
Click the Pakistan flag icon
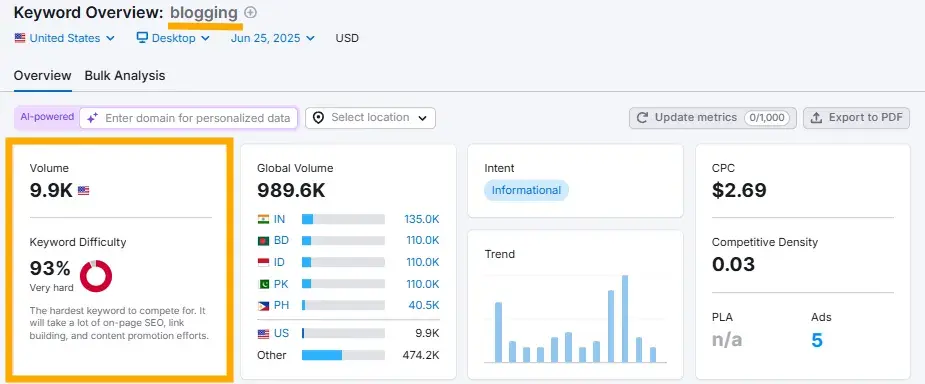263,284
